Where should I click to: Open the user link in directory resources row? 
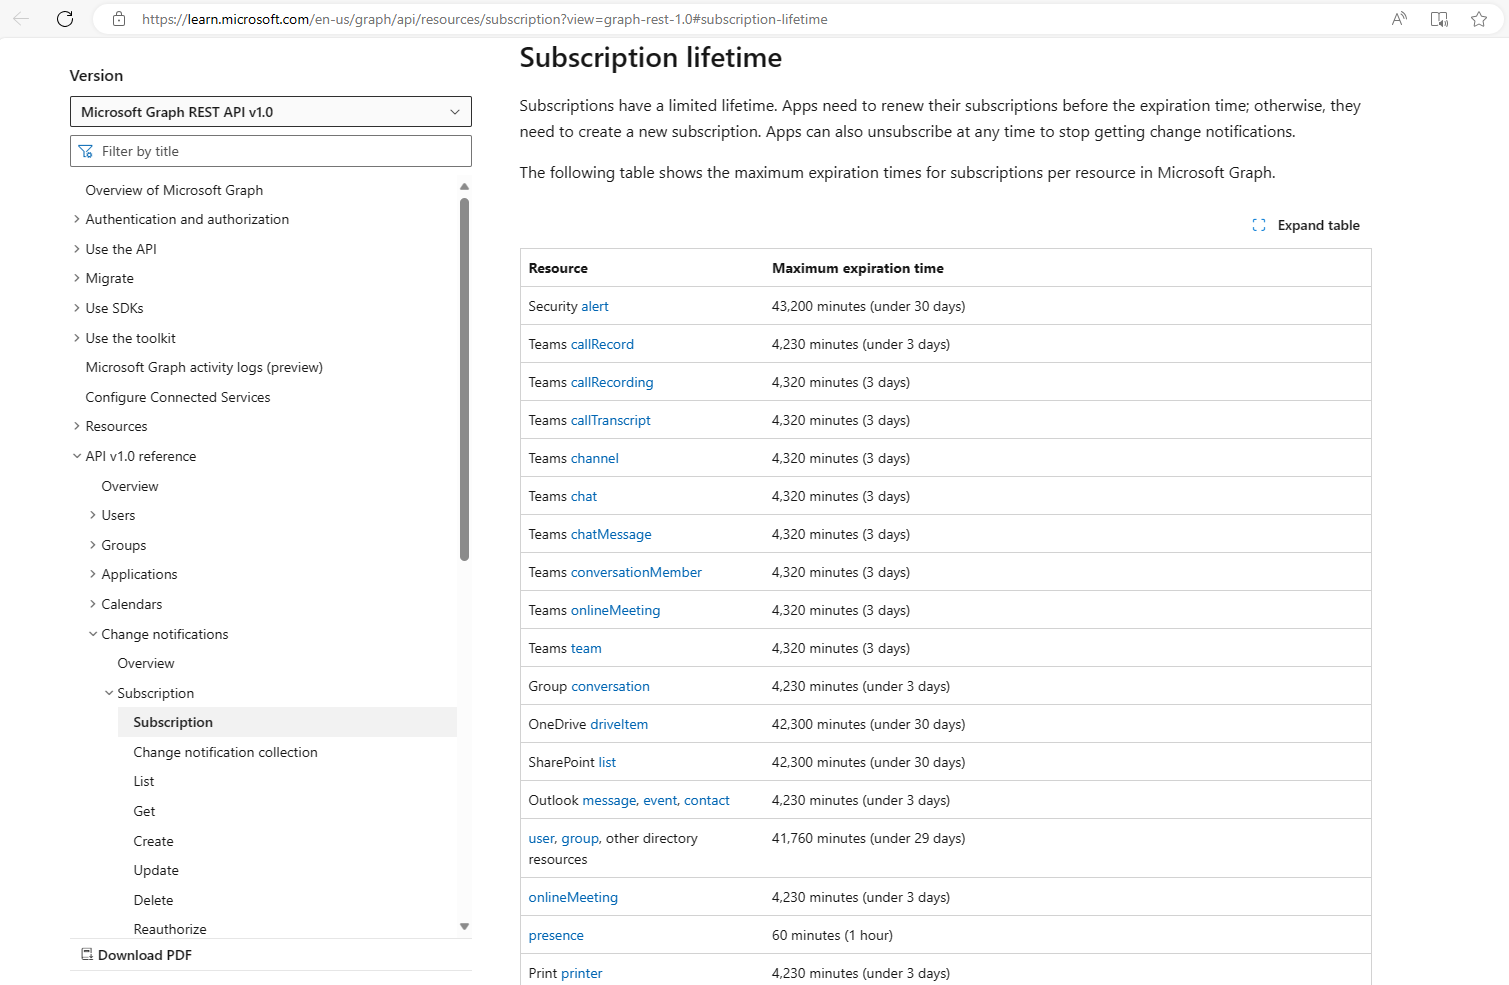coord(542,838)
